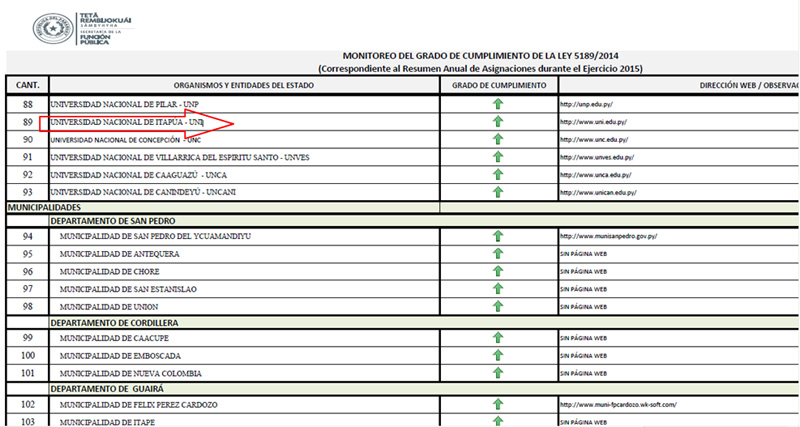Select the CANT. column header
The width and height of the screenshot is (800, 427).
point(27,86)
